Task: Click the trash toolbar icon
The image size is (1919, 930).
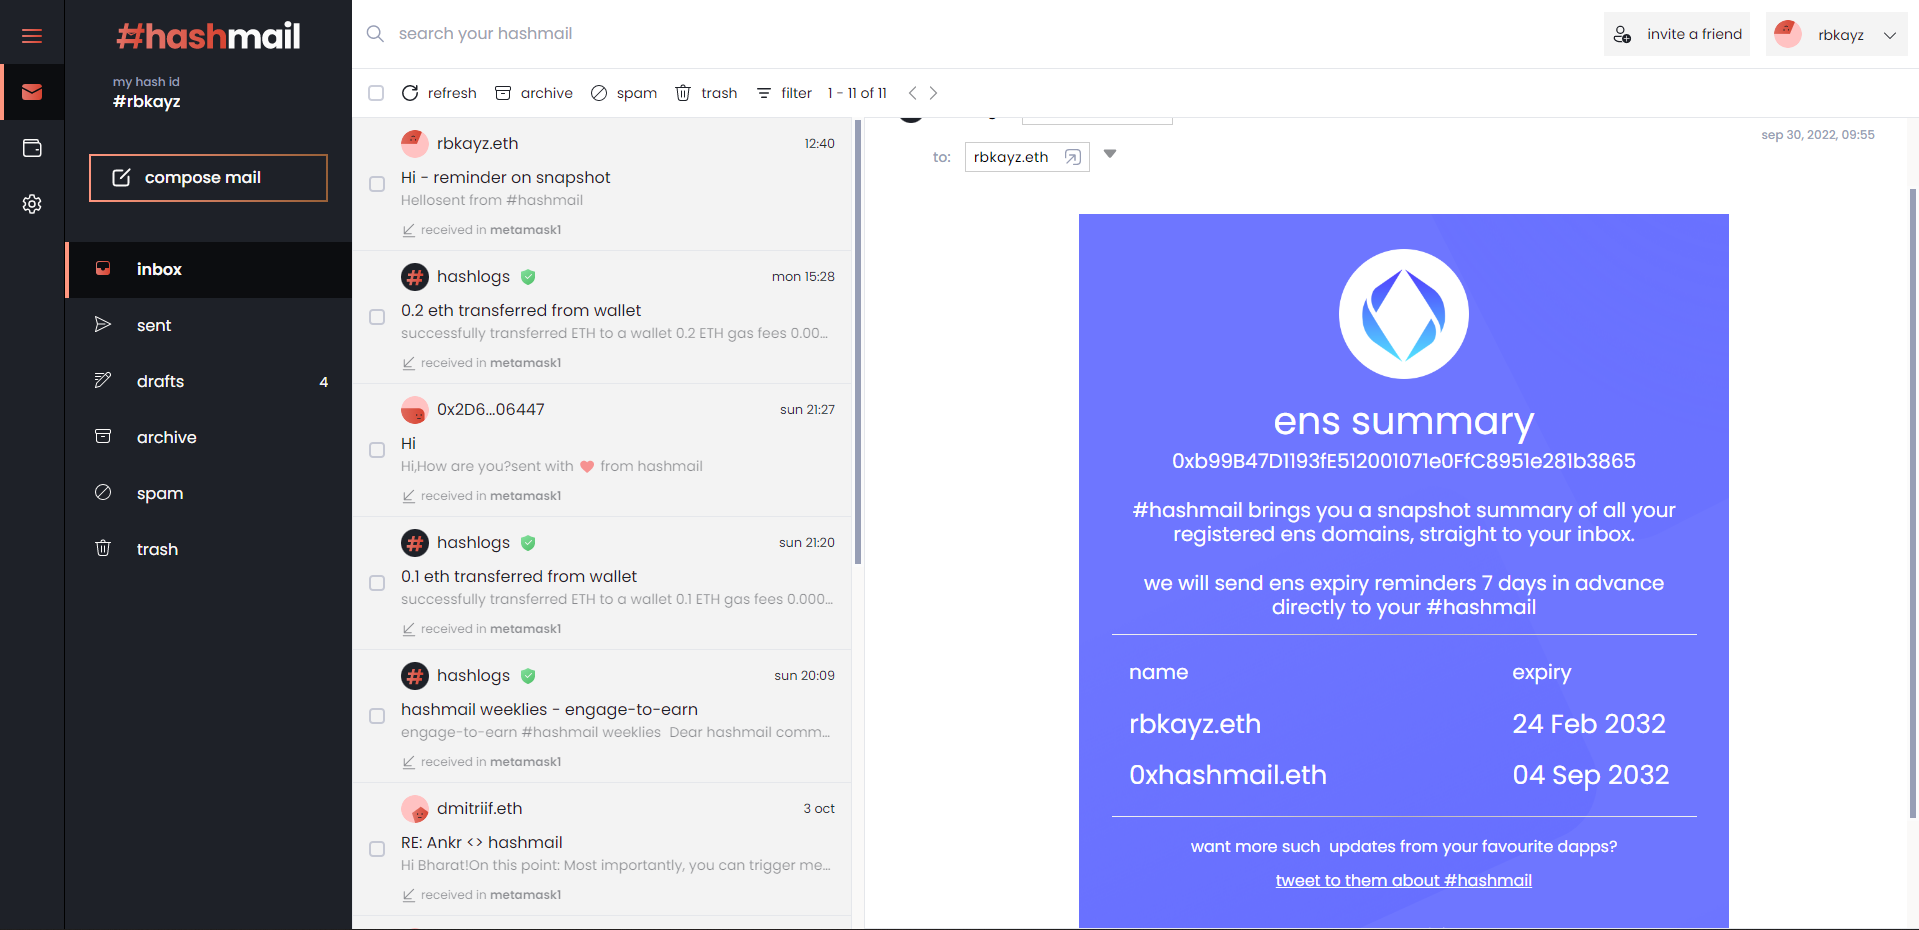Action: click(683, 93)
